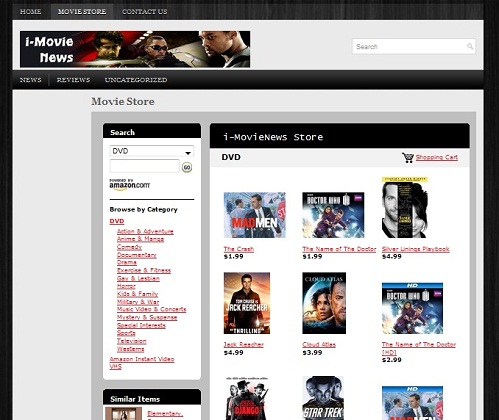Browse the Sports category
Image resolution: width=499 pixels, height=420 pixels.
[x=126, y=333]
